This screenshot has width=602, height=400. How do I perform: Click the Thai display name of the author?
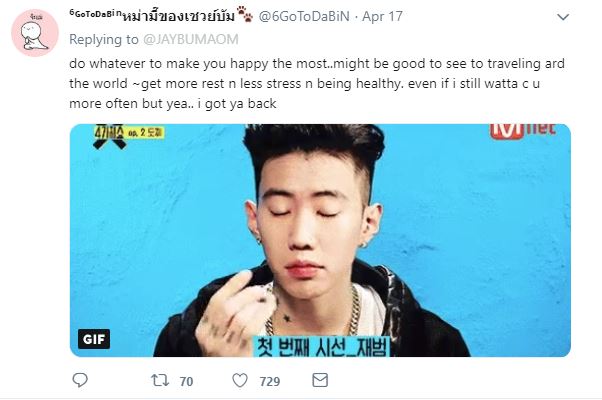[178, 17]
